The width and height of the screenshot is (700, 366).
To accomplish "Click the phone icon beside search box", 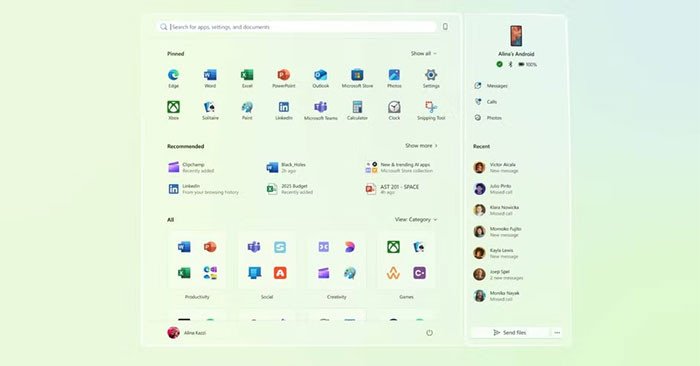I will pos(445,27).
